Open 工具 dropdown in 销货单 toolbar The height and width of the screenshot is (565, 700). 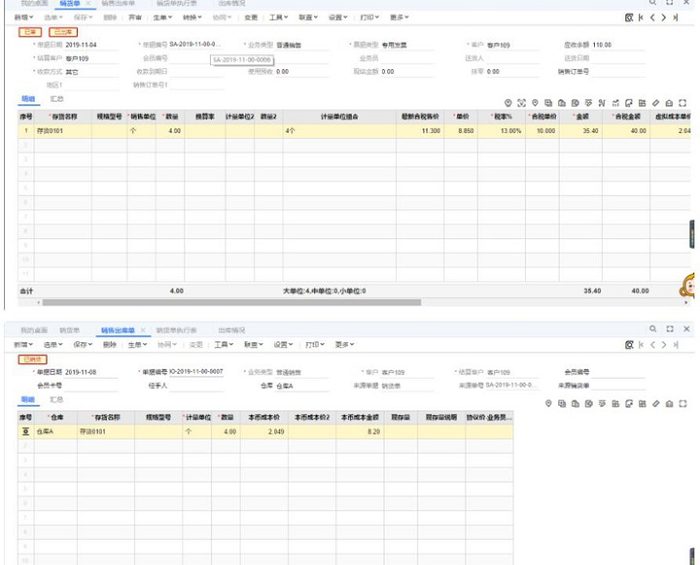[278, 17]
